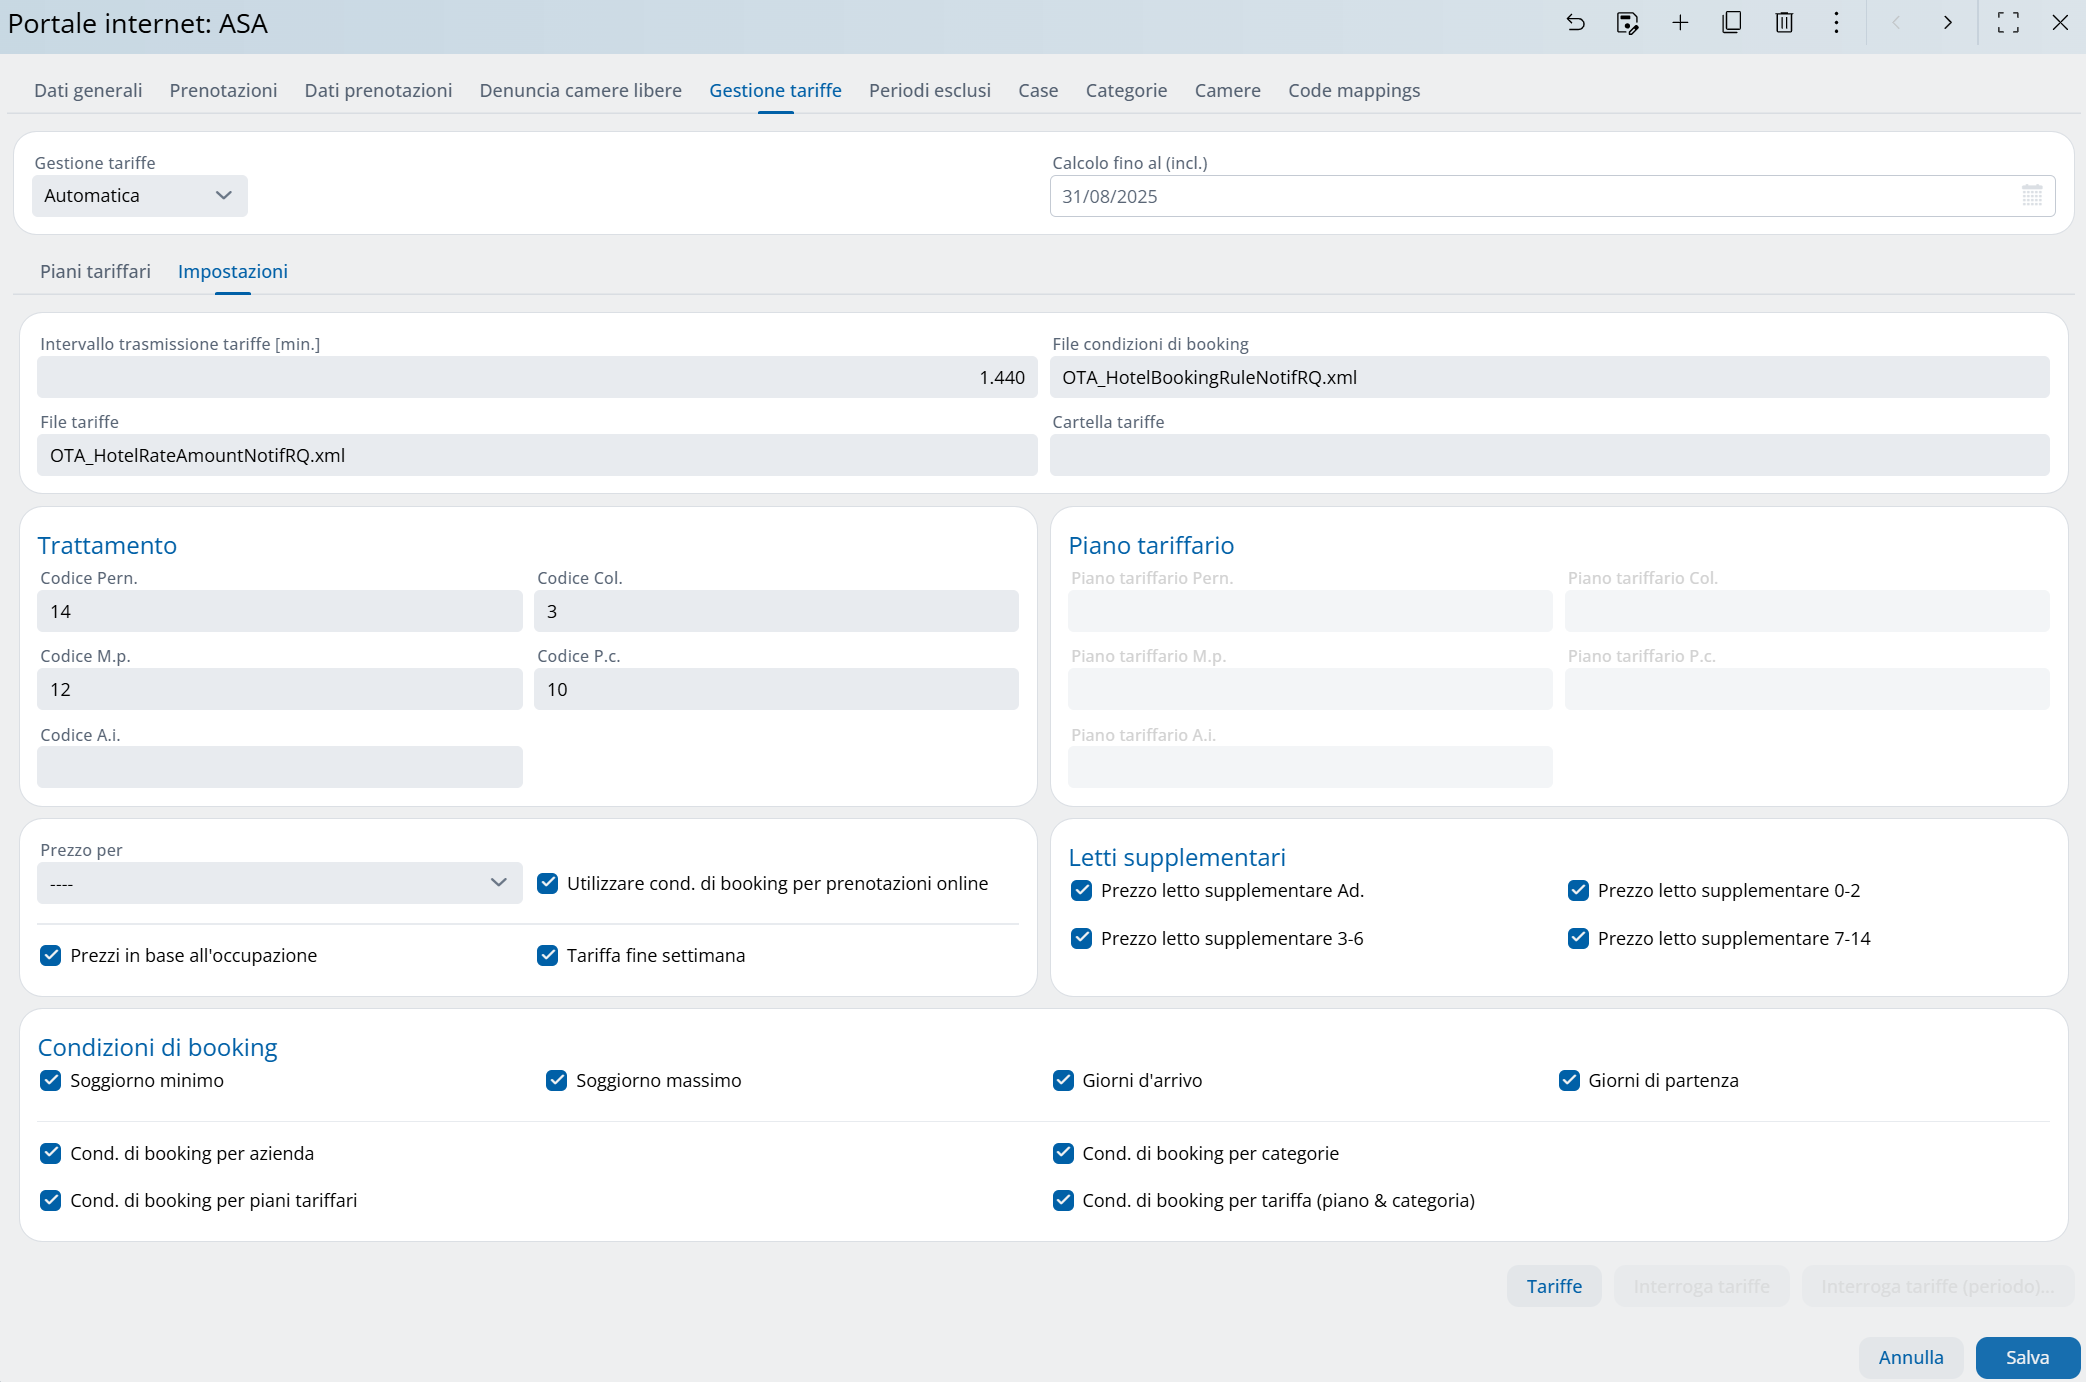Image resolution: width=2086 pixels, height=1382 pixels.
Task: Go to the next record arrow
Action: (x=1947, y=23)
